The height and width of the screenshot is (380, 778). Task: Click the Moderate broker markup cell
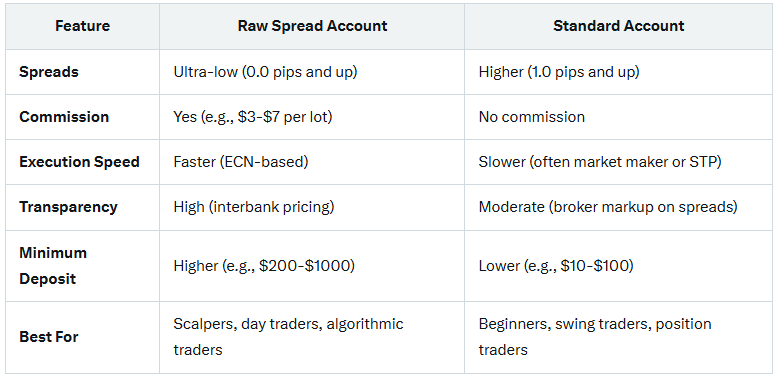tap(608, 207)
